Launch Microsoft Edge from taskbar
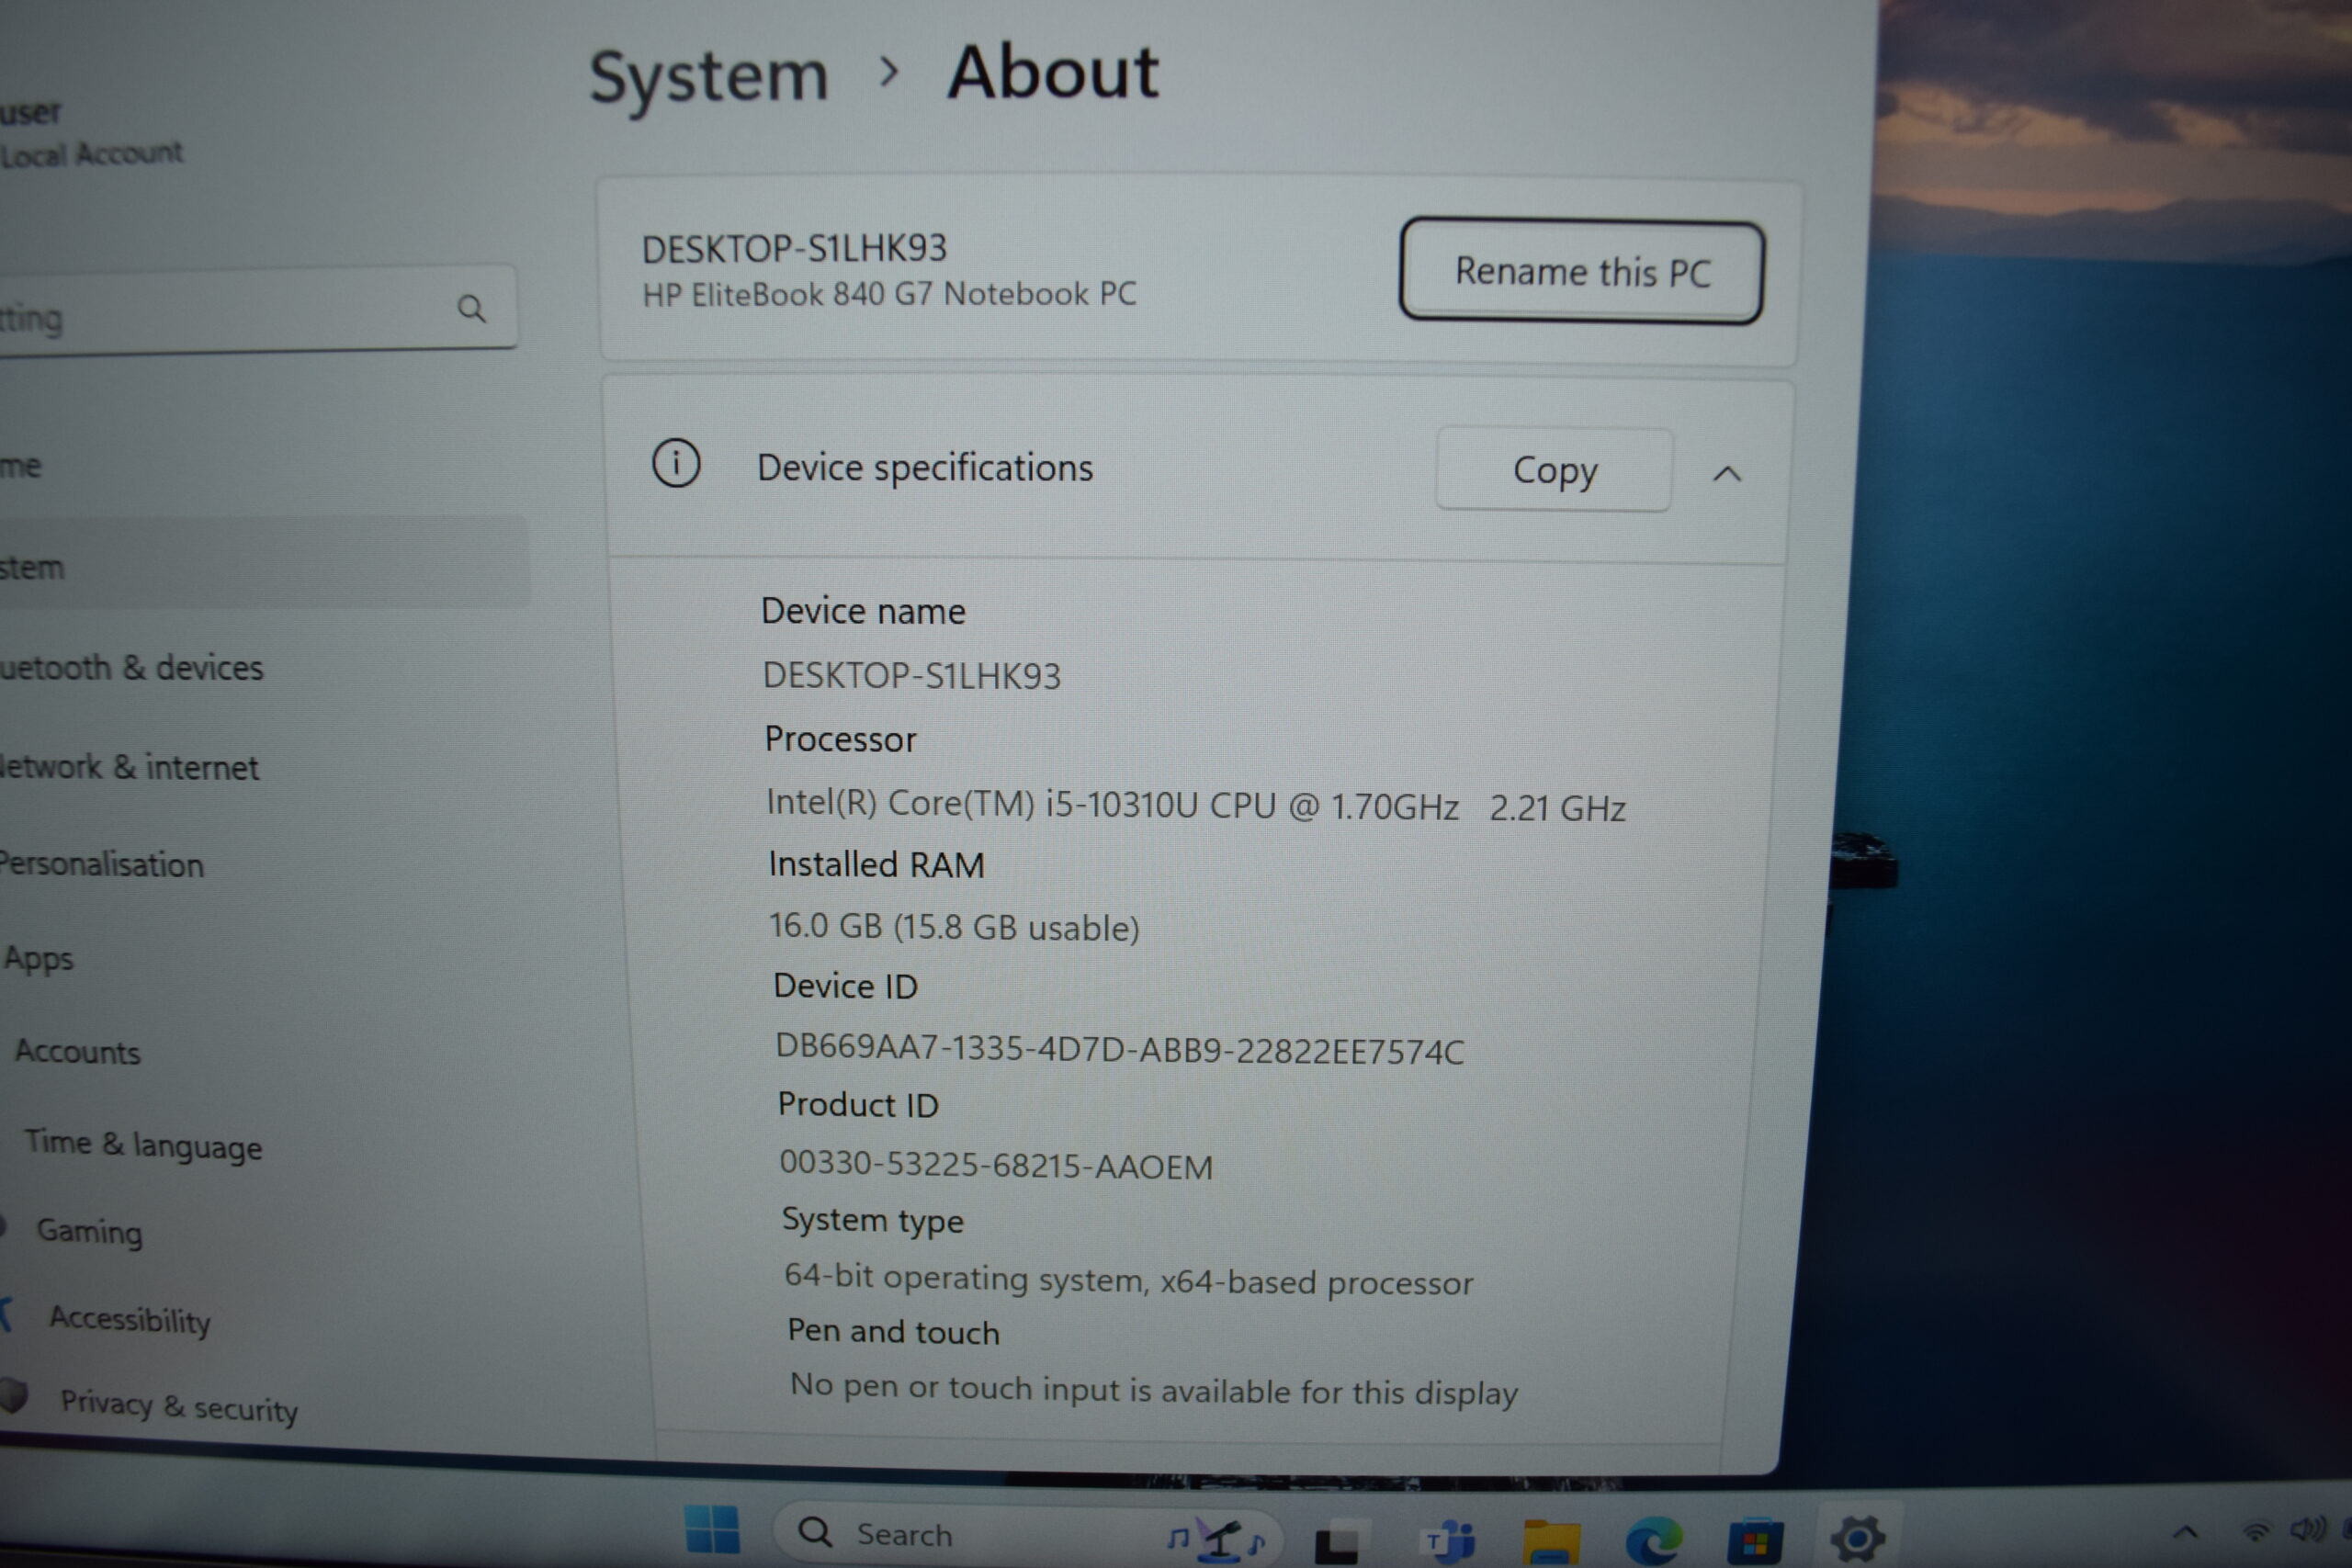 click(1653, 1541)
